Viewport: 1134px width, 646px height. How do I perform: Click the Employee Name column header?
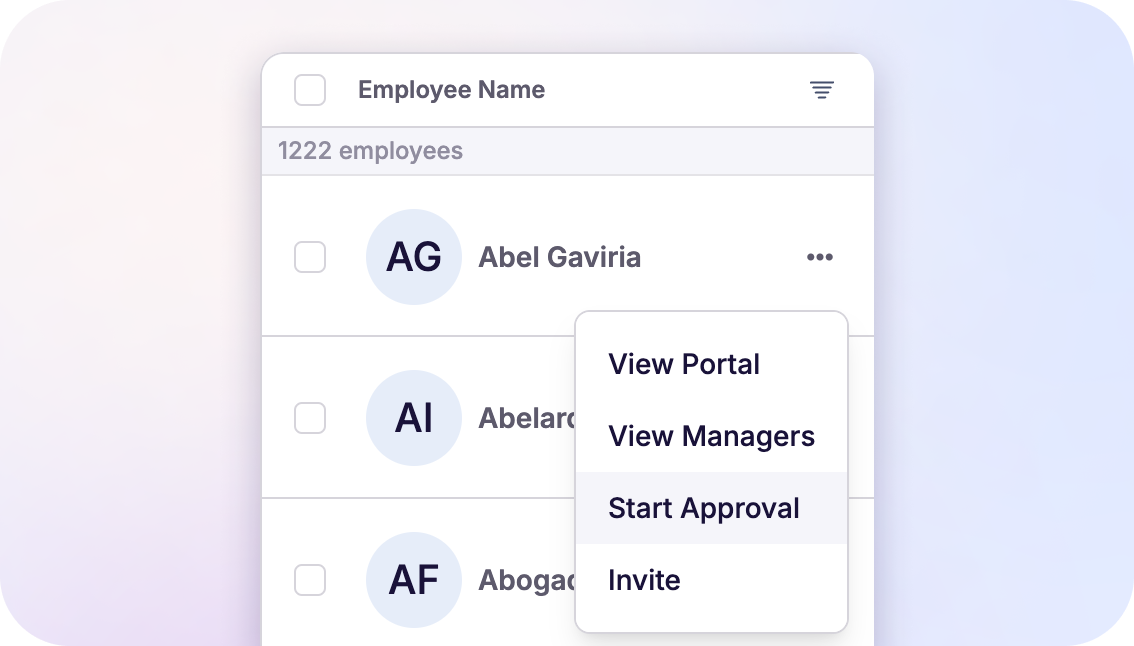tap(451, 90)
